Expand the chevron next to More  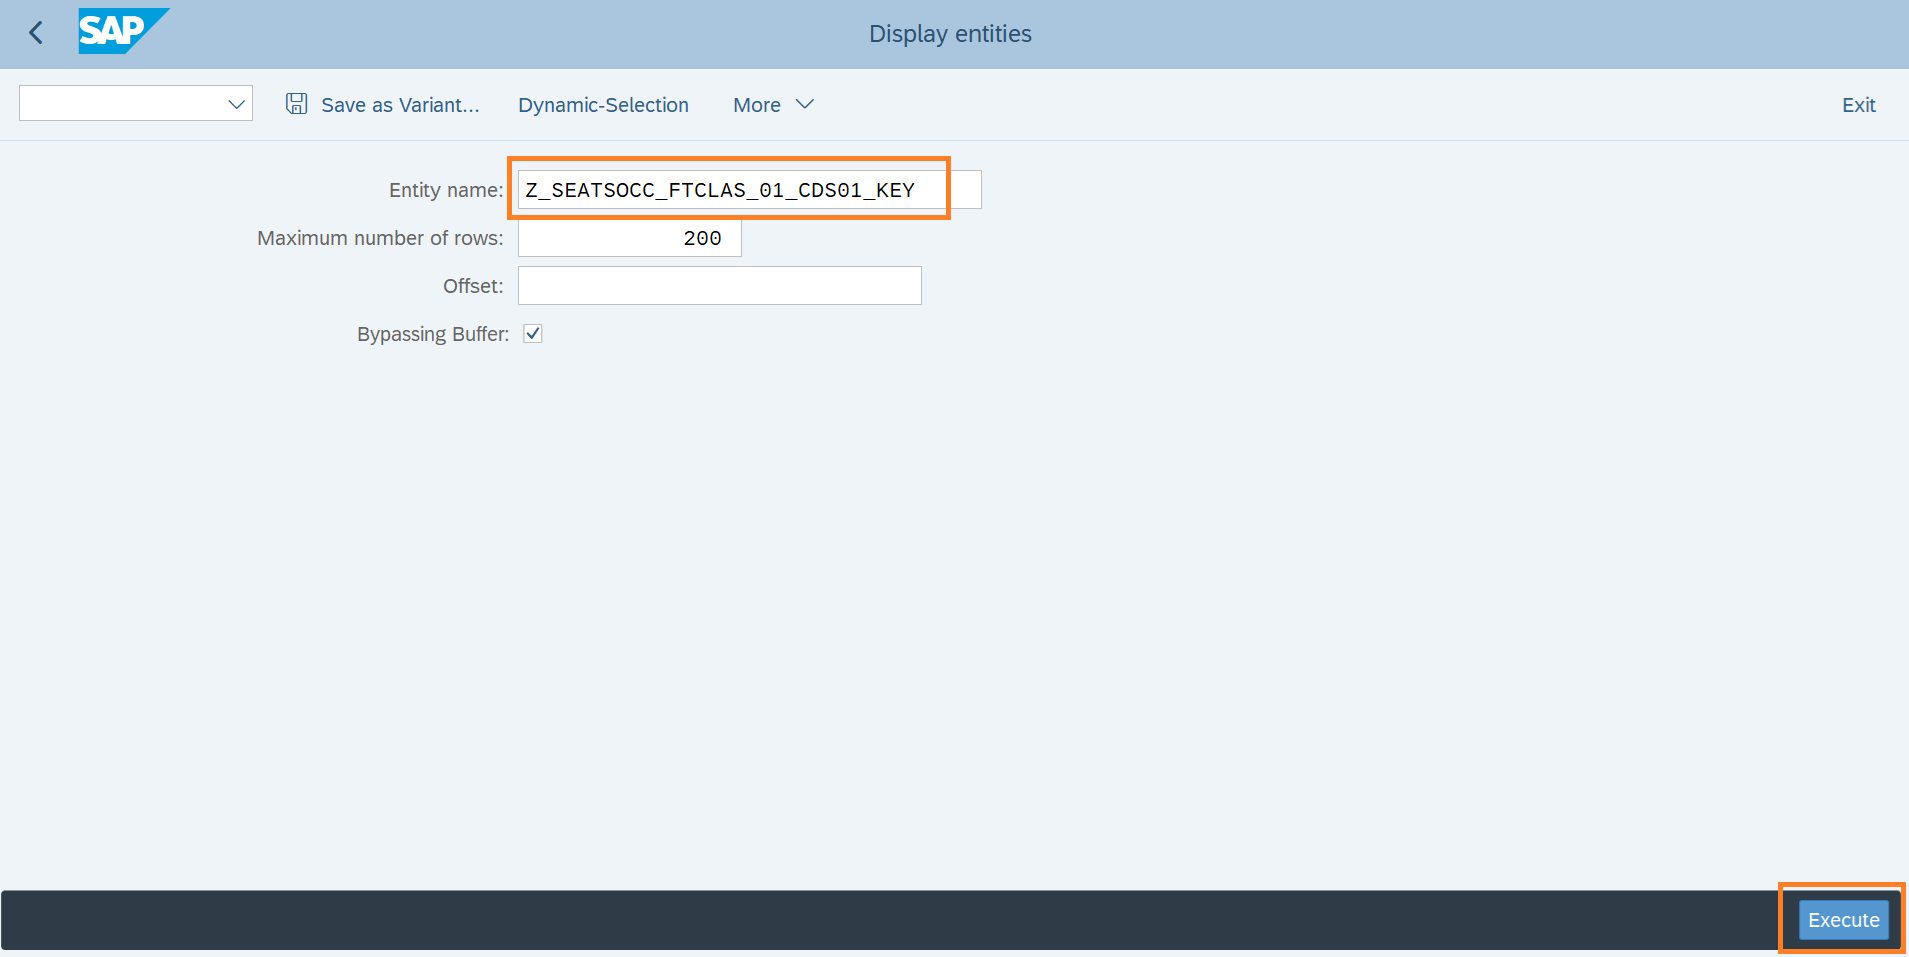(x=805, y=104)
